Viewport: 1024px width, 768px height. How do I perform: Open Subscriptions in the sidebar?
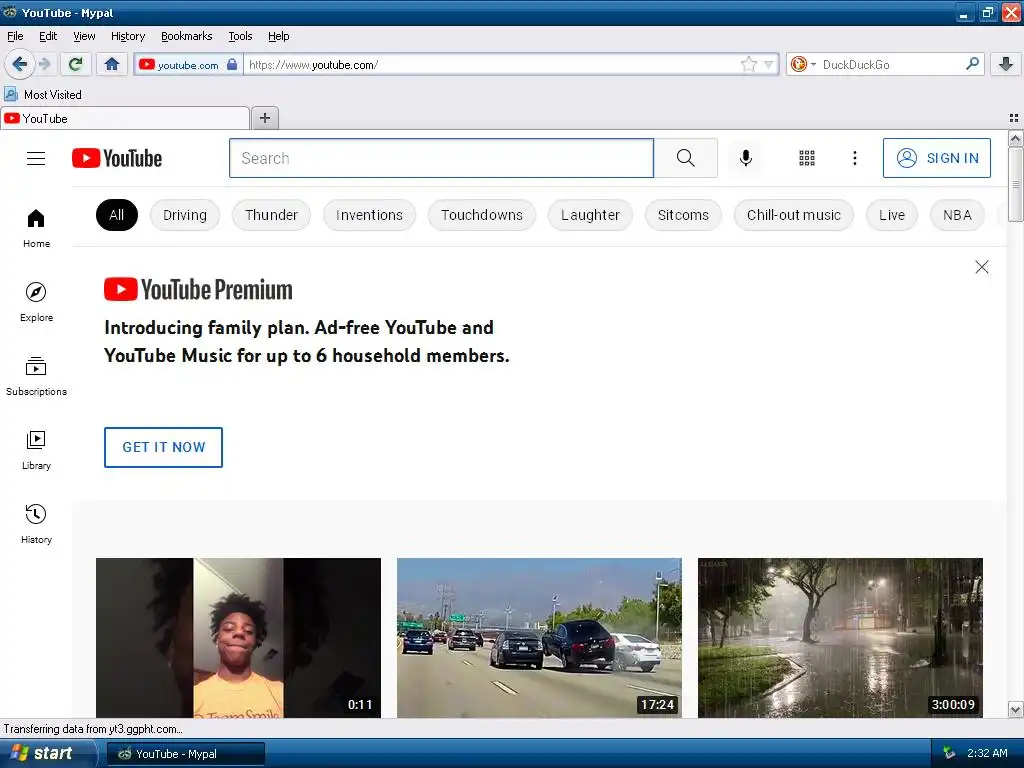[x=36, y=376]
